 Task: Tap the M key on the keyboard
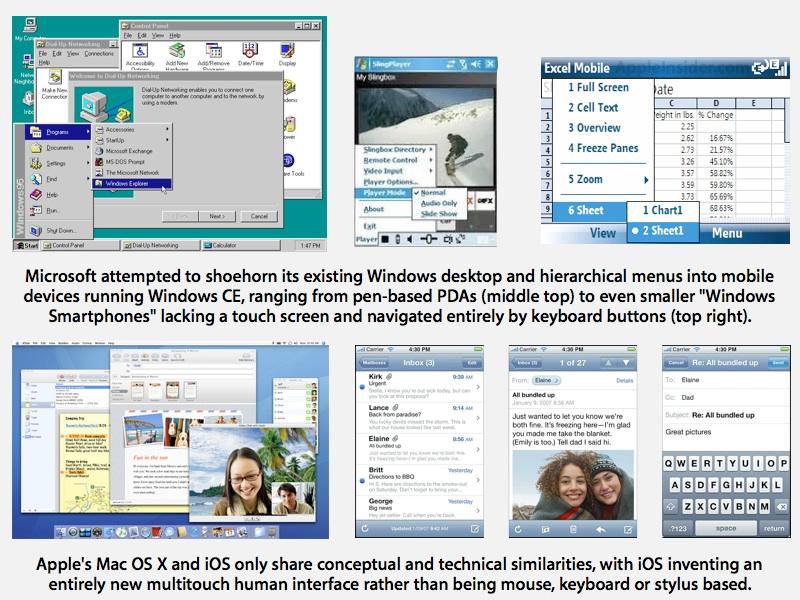point(764,506)
